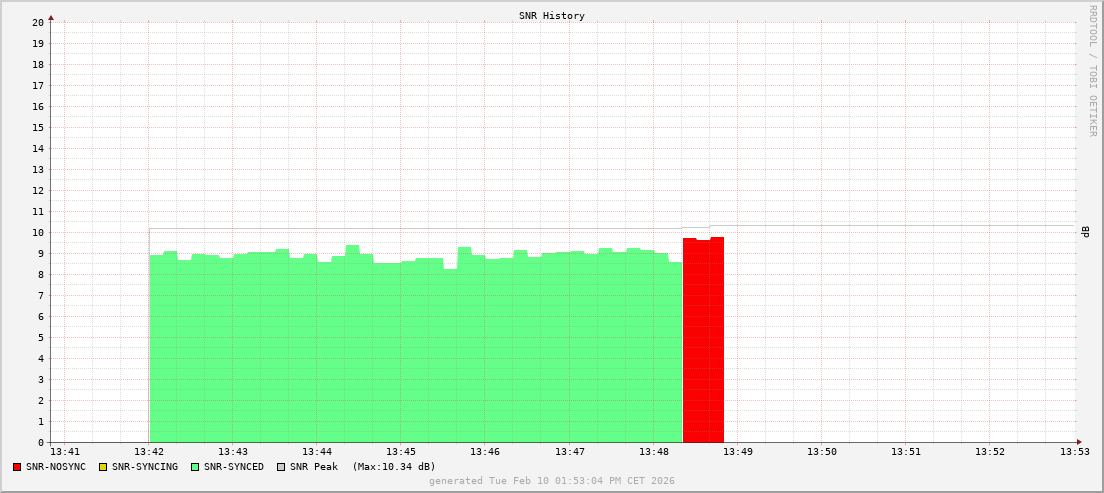The height and width of the screenshot is (493, 1104).
Task: Click the Max:10.34 dB peak value
Action: point(394,467)
